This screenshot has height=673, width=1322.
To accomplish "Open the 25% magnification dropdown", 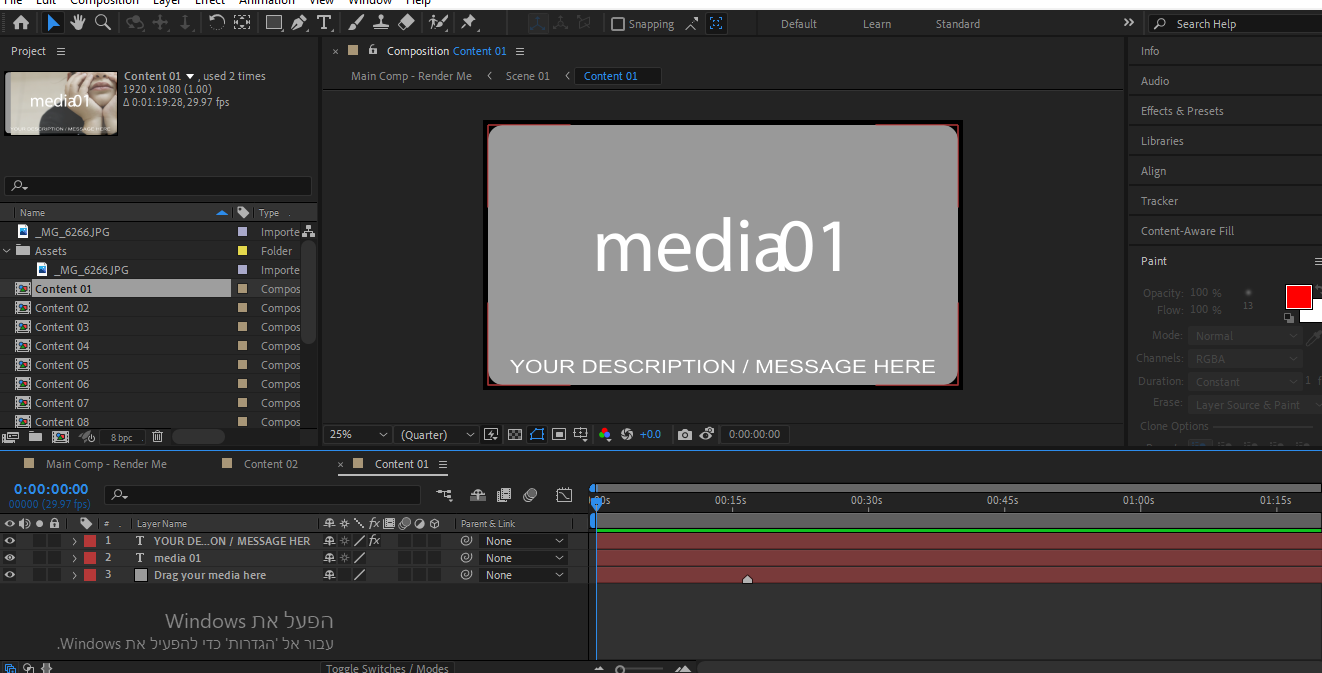I will (358, 435).
